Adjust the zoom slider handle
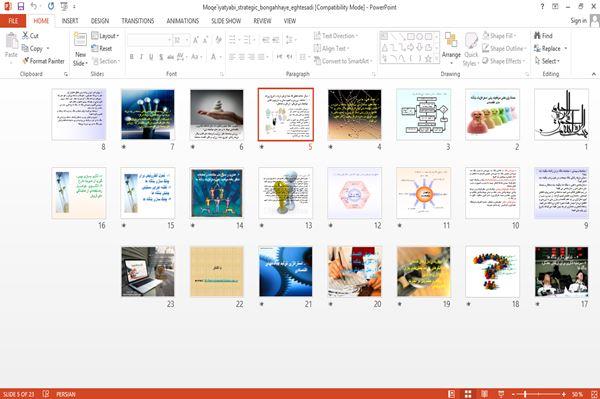 (525, 394)
